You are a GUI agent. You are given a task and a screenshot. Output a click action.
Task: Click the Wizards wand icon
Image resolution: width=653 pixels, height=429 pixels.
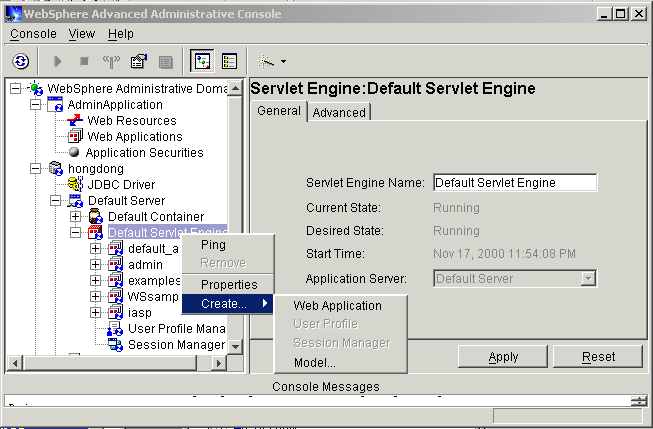point(266,61)
